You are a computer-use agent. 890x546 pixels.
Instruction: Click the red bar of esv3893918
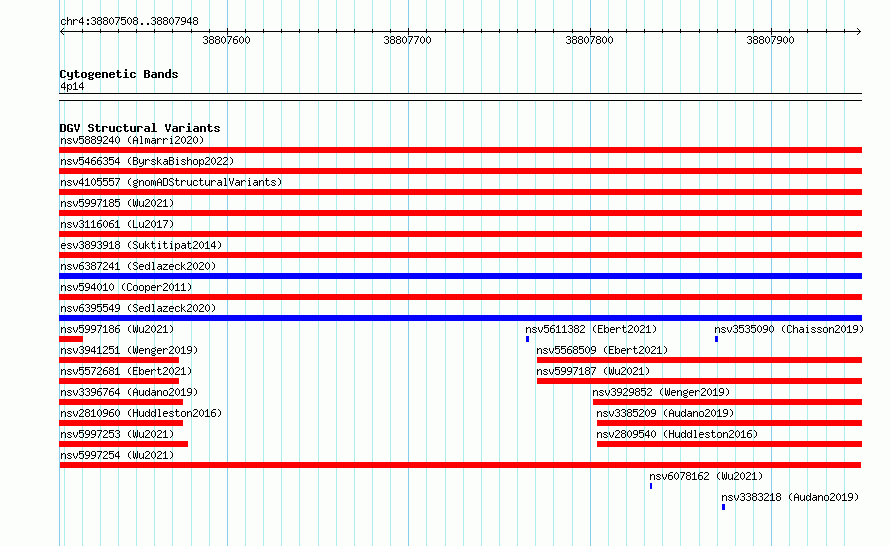460,255
